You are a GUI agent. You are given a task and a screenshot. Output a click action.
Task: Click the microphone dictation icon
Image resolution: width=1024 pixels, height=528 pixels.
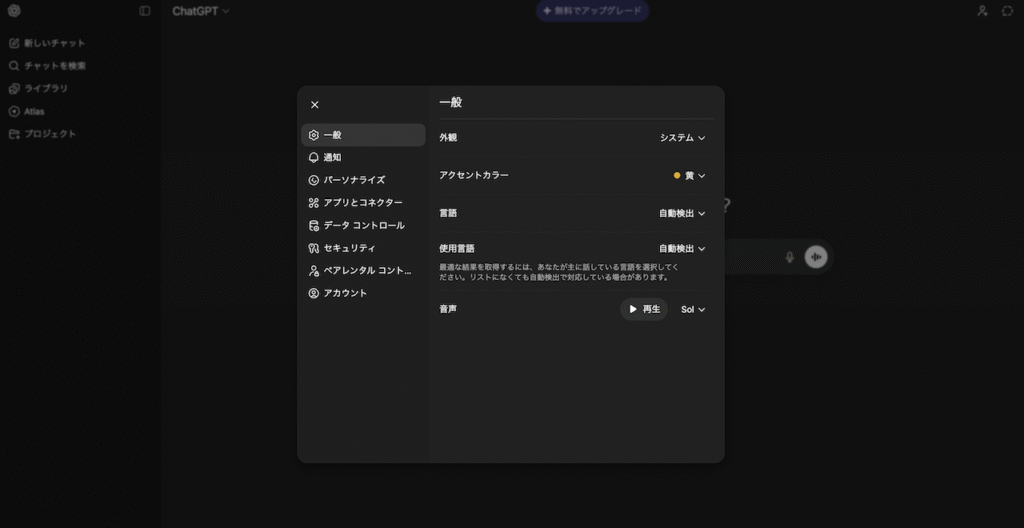click(789, 257)
